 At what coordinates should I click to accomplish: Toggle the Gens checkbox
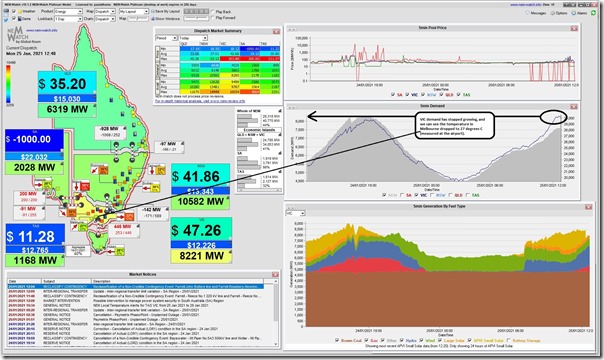14,18
